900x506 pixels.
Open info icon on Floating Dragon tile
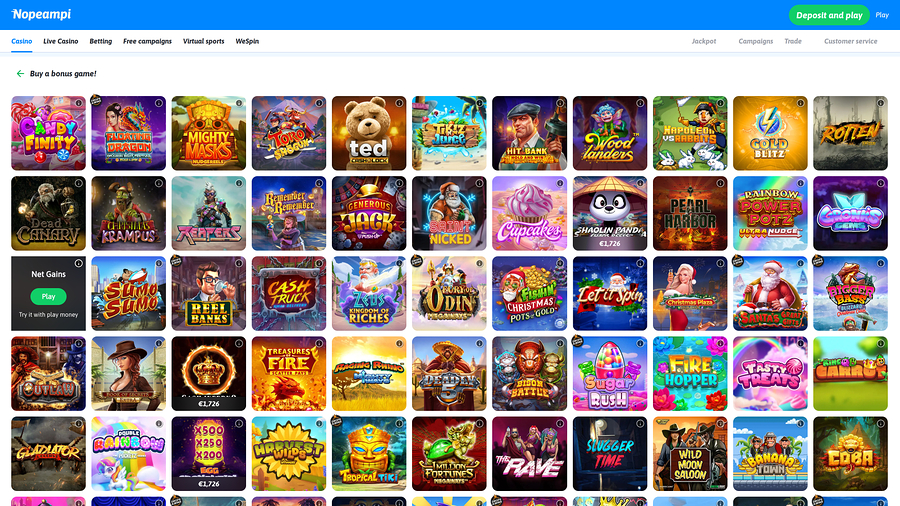point(158,103)
